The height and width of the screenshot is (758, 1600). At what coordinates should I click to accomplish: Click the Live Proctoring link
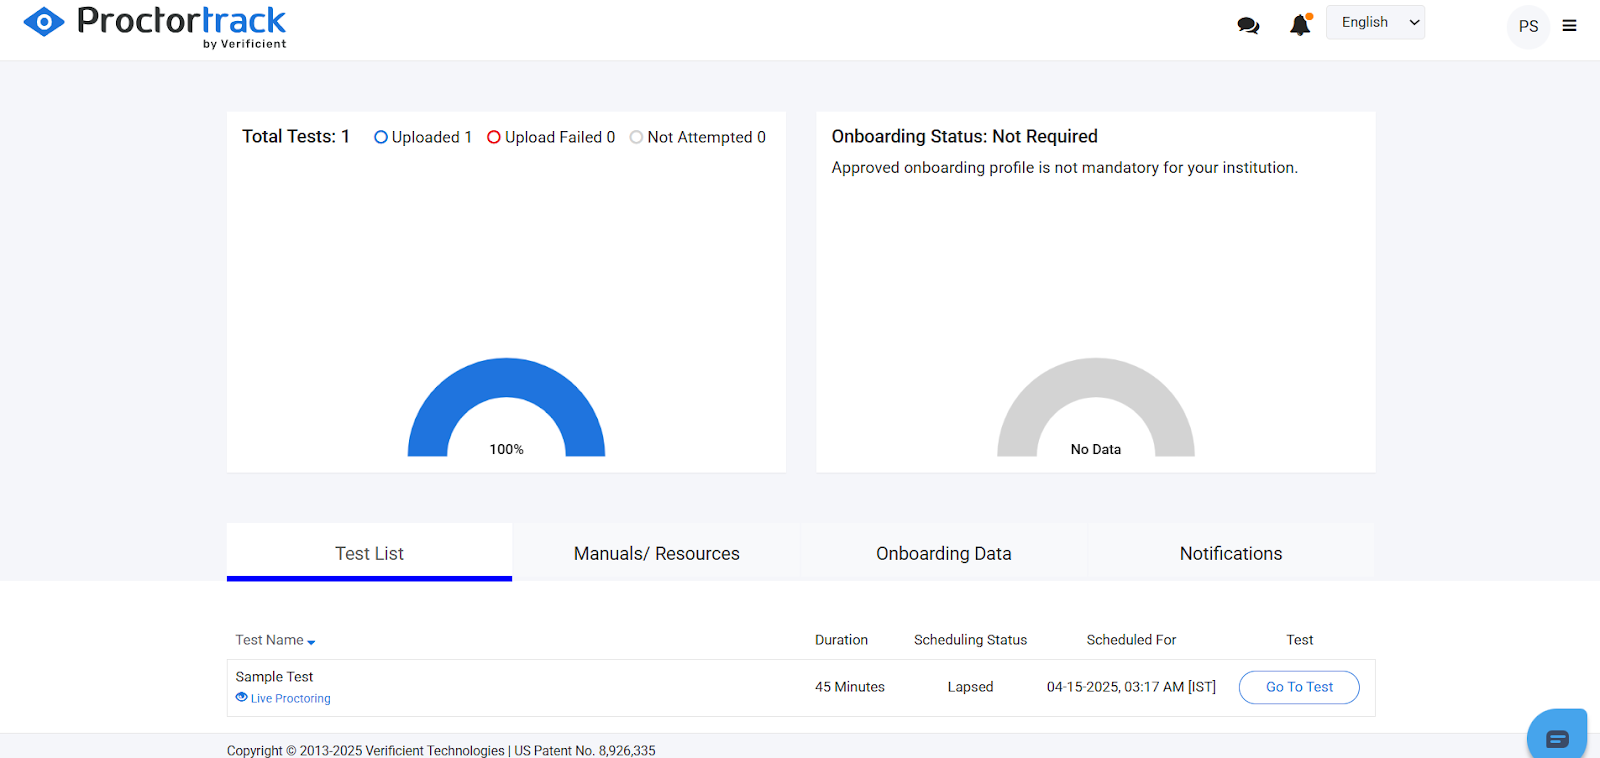tap(290, 699)
